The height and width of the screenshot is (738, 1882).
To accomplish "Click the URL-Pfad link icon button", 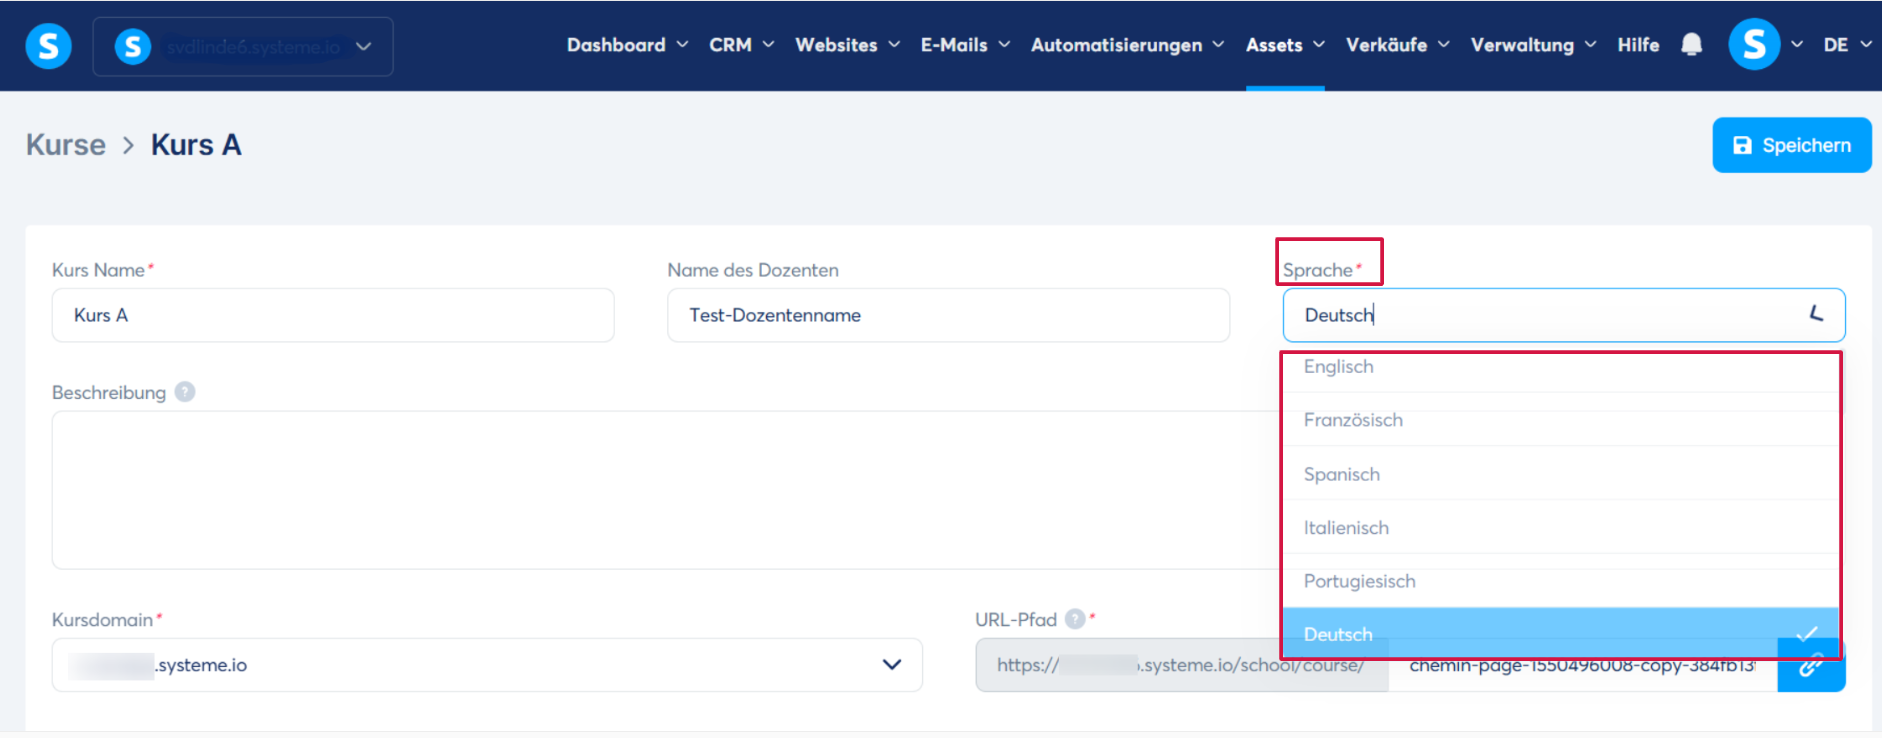I will coord(1811,665).
